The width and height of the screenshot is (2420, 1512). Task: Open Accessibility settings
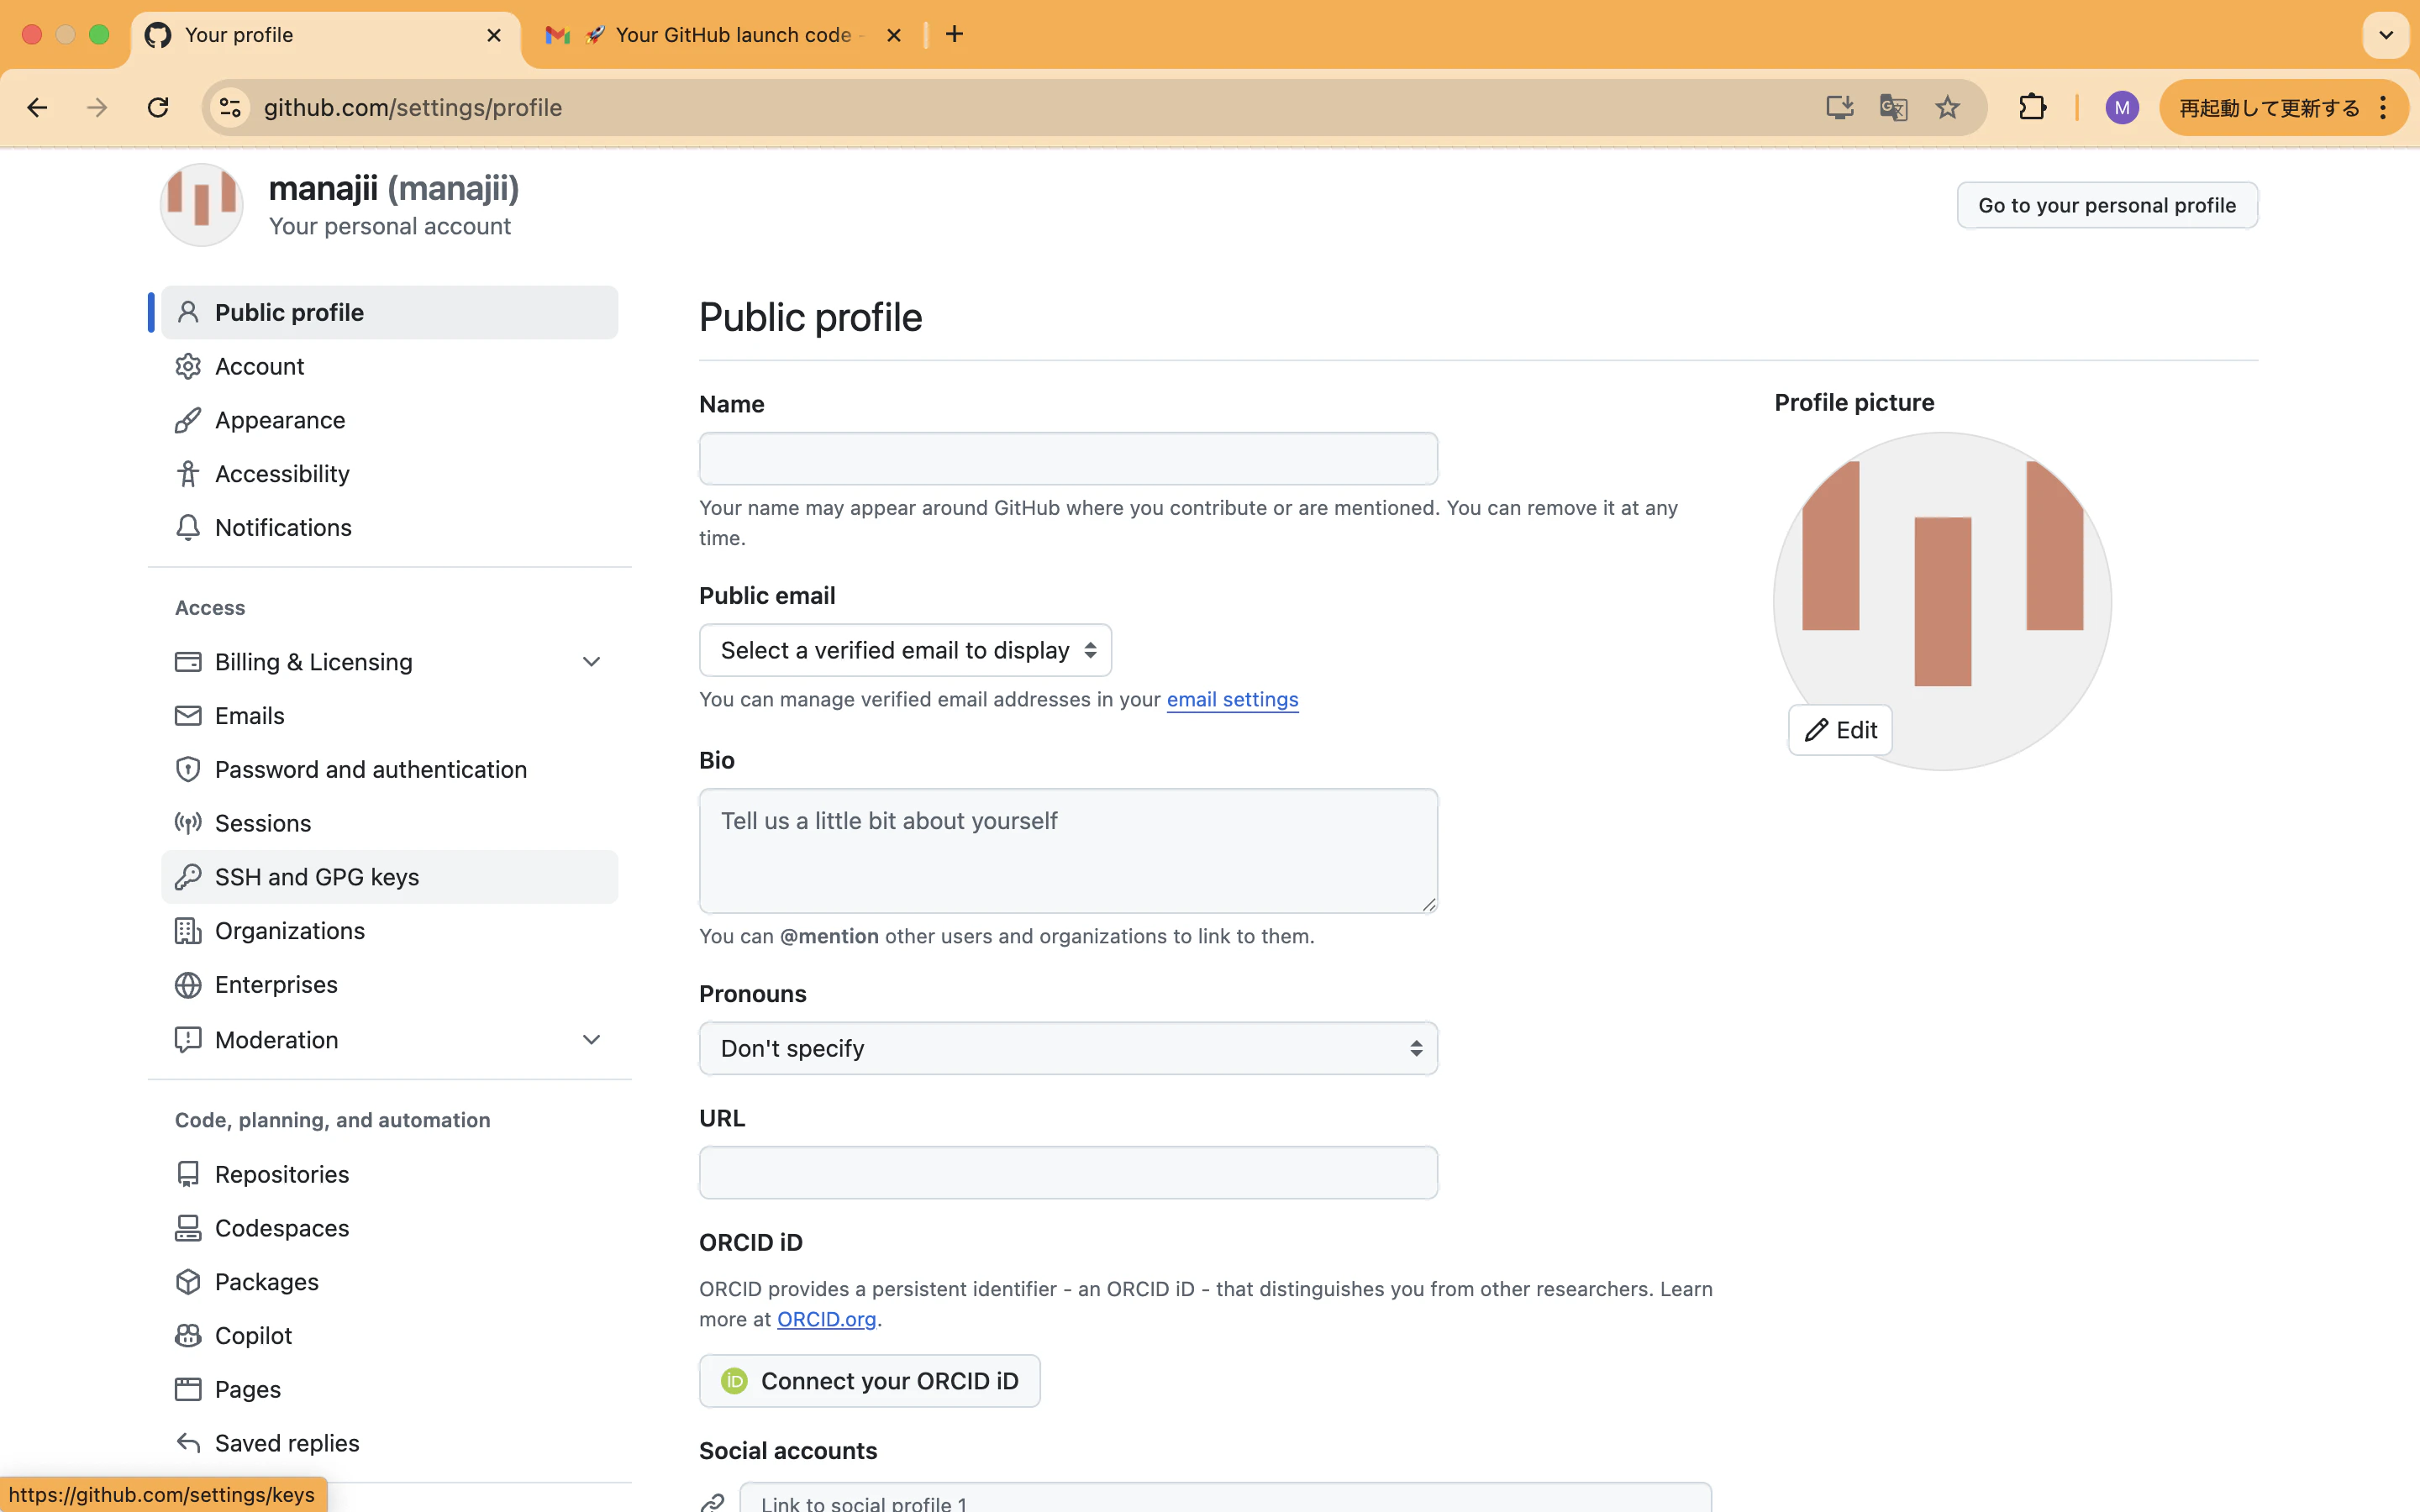pos(390,474)
